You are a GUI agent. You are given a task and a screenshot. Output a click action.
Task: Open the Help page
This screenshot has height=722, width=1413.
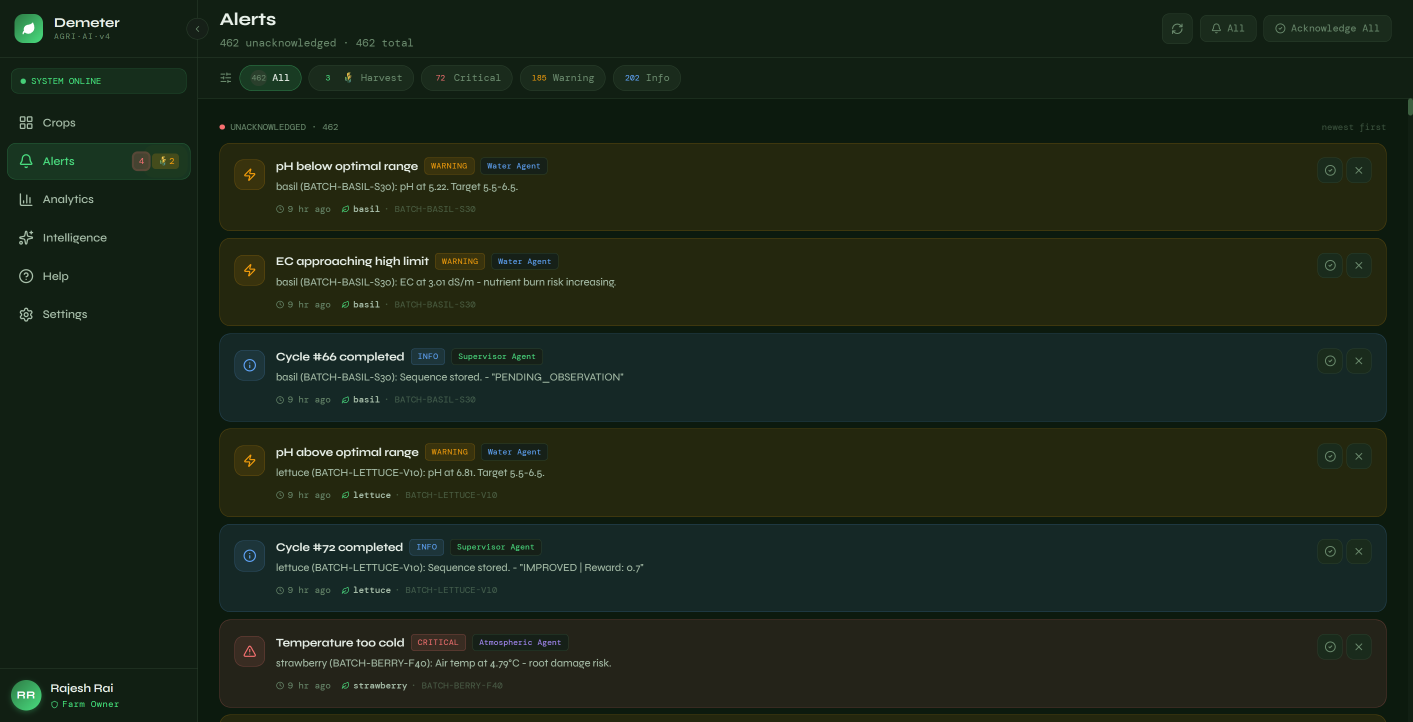(98, 276)
